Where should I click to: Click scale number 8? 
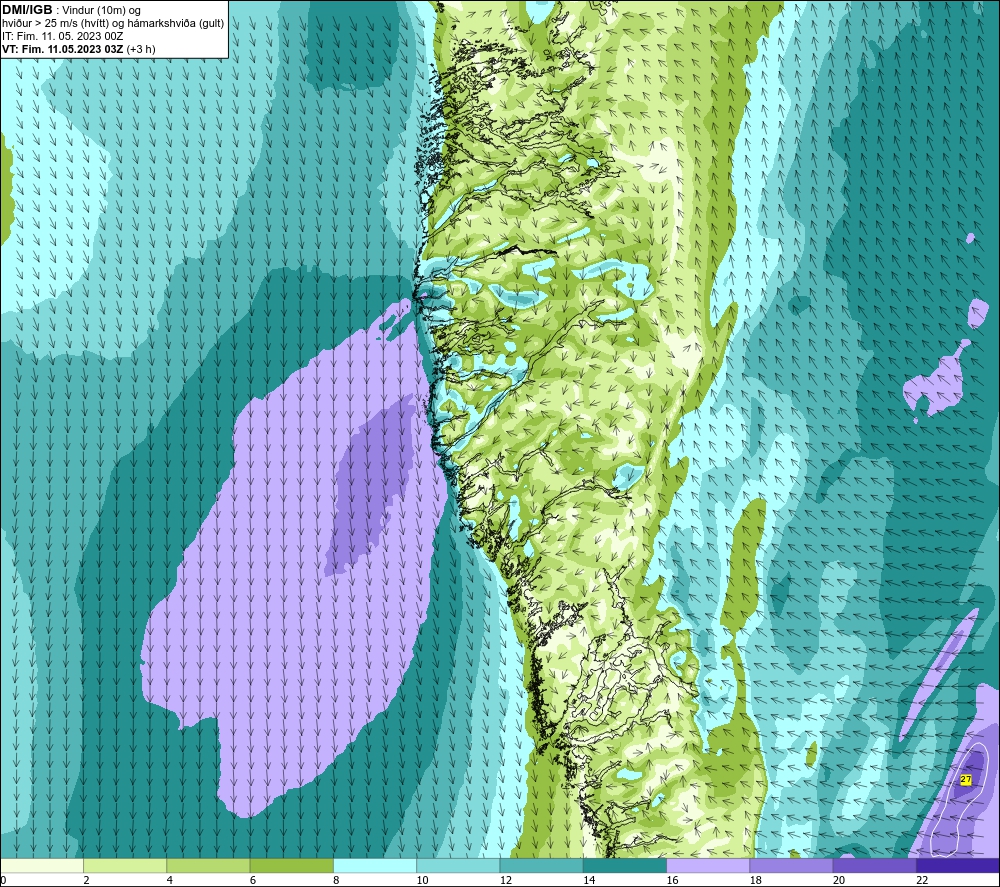336,880
